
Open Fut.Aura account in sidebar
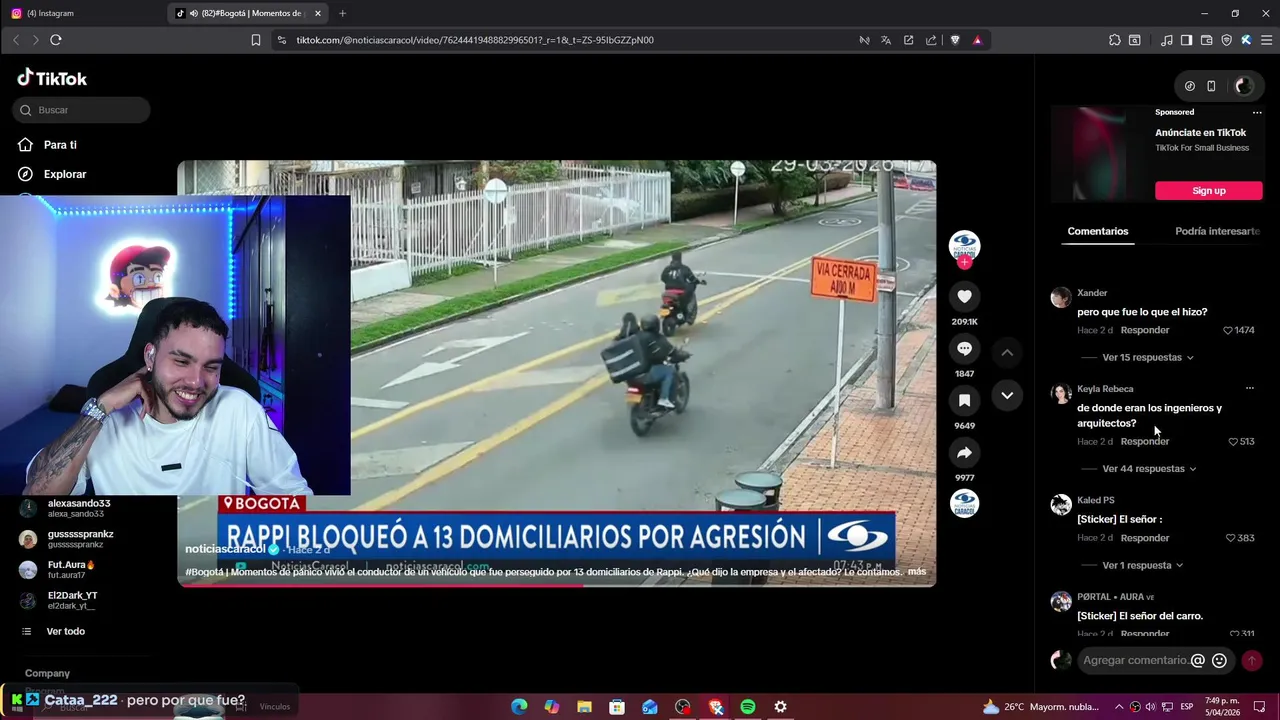point(70,569)
